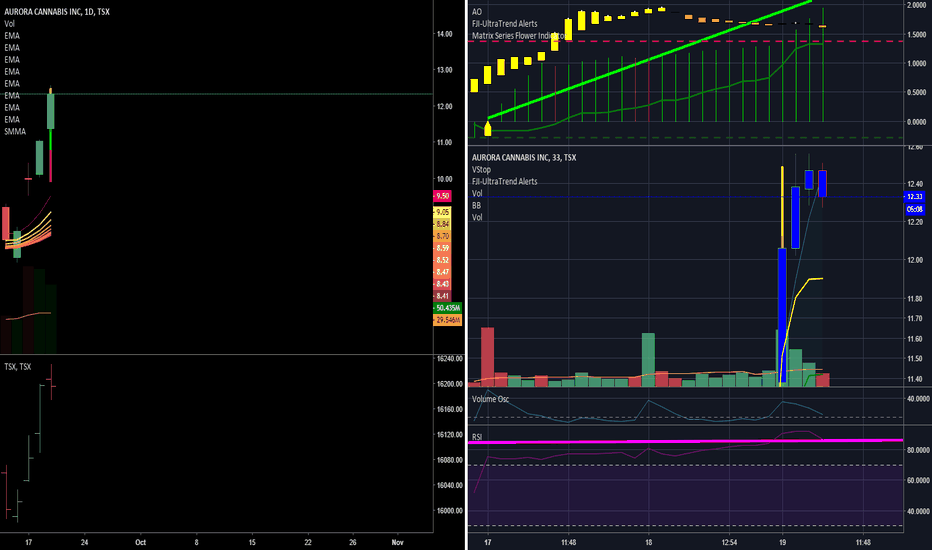Click the Nov date on time axis

click(x=398, y=542)
